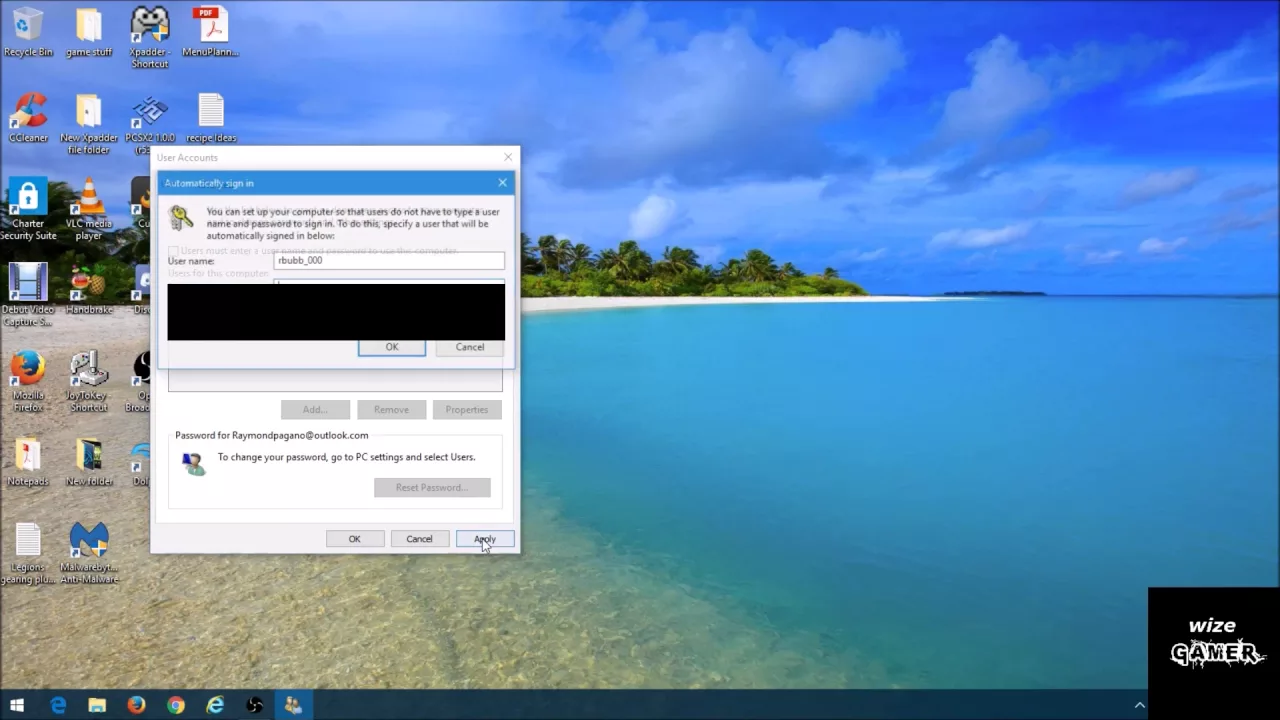1280x720 pixels.
Task: Select the 'New folder' desktop icon
Action: pyautogui.click(x=88, y=462)
